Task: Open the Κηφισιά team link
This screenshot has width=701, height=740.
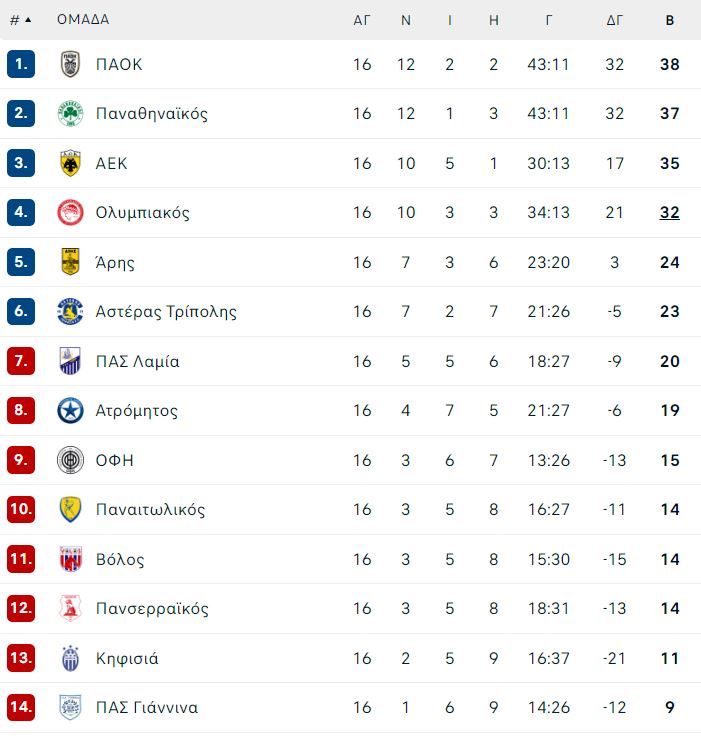Action: click(127, 658)
